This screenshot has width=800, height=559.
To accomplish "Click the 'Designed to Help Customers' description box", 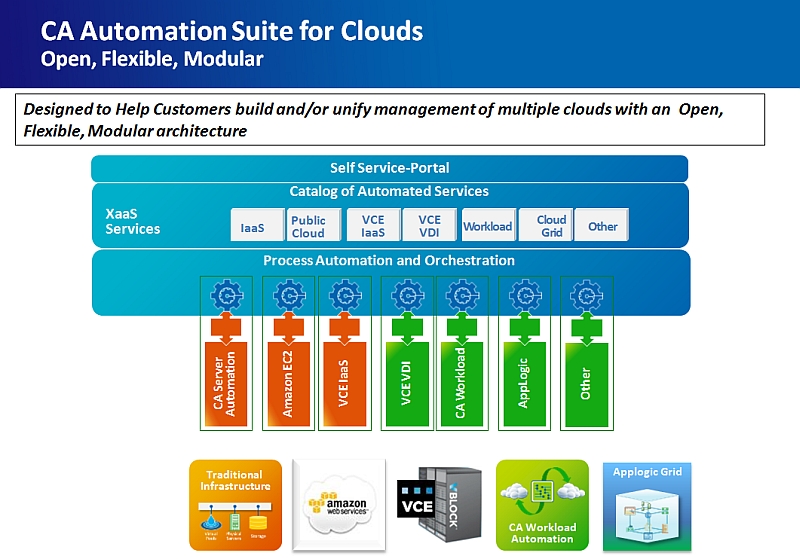I will coord(390,119).
